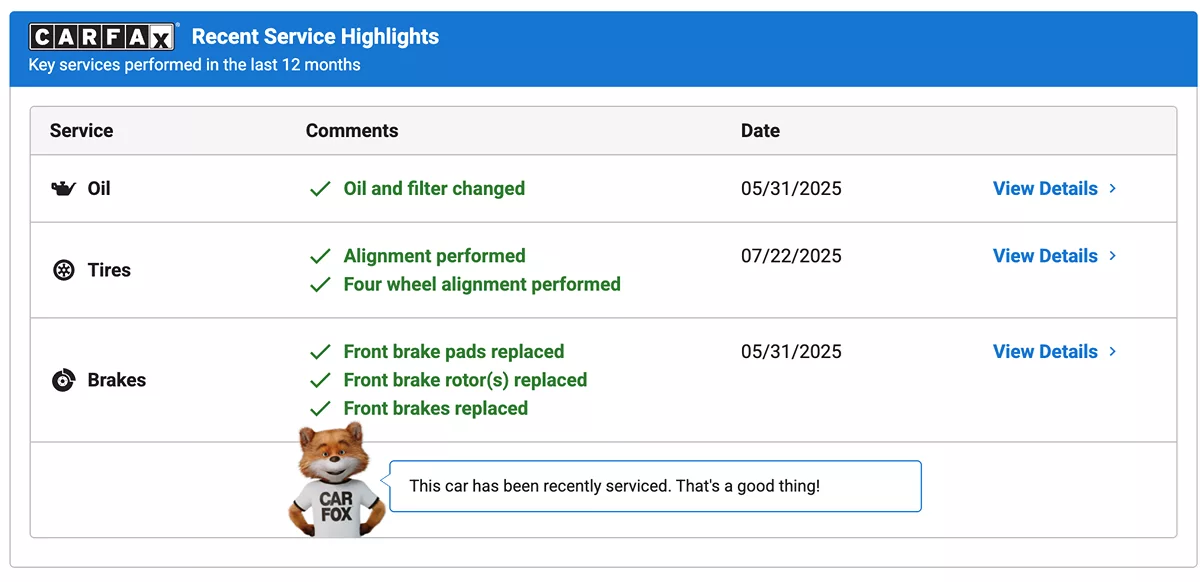Click checkmark beside Four wheel alignment performed
The image size is (1200, 582).
320,285
